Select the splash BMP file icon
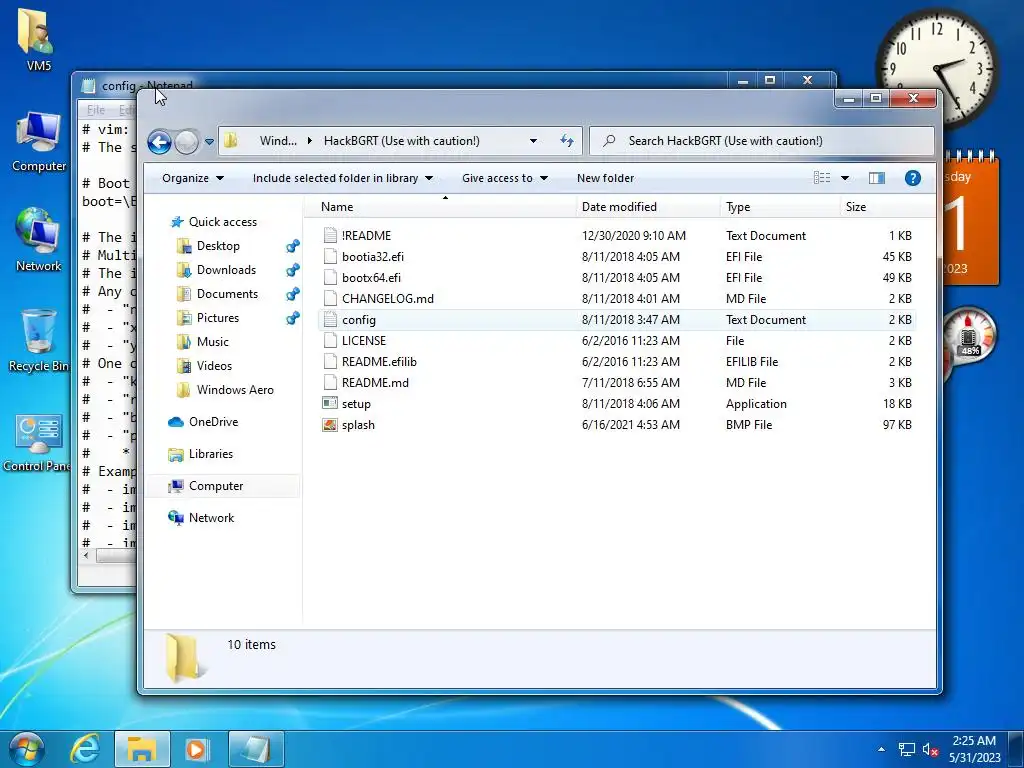This screenshot has width=1024, height=768. (330, 425)
